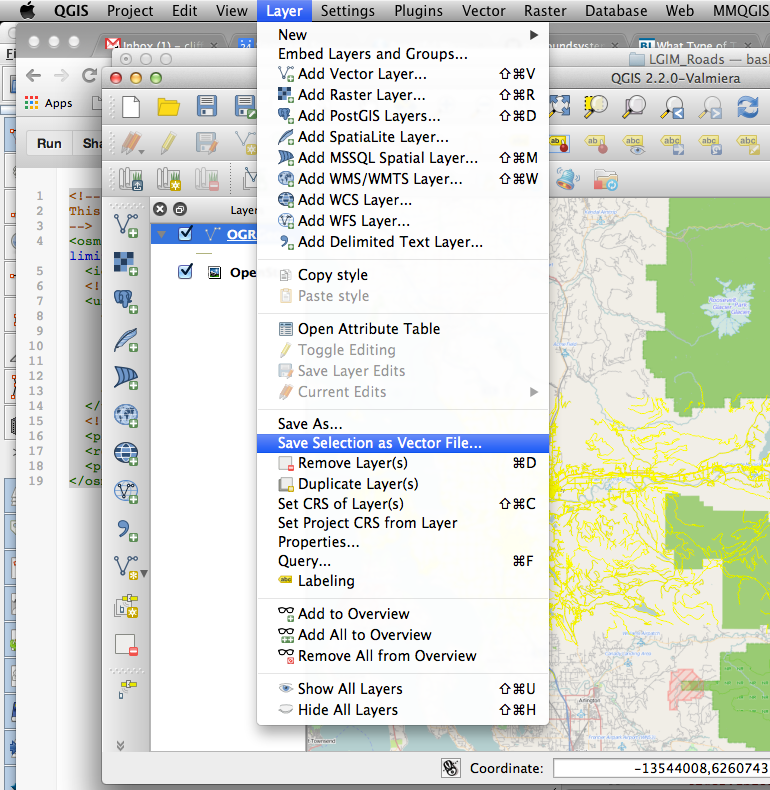This screenshot has height=790, width=770.
Task: Click Add WMS/WMTS Layer globe side icon
Action: (126, 416)
